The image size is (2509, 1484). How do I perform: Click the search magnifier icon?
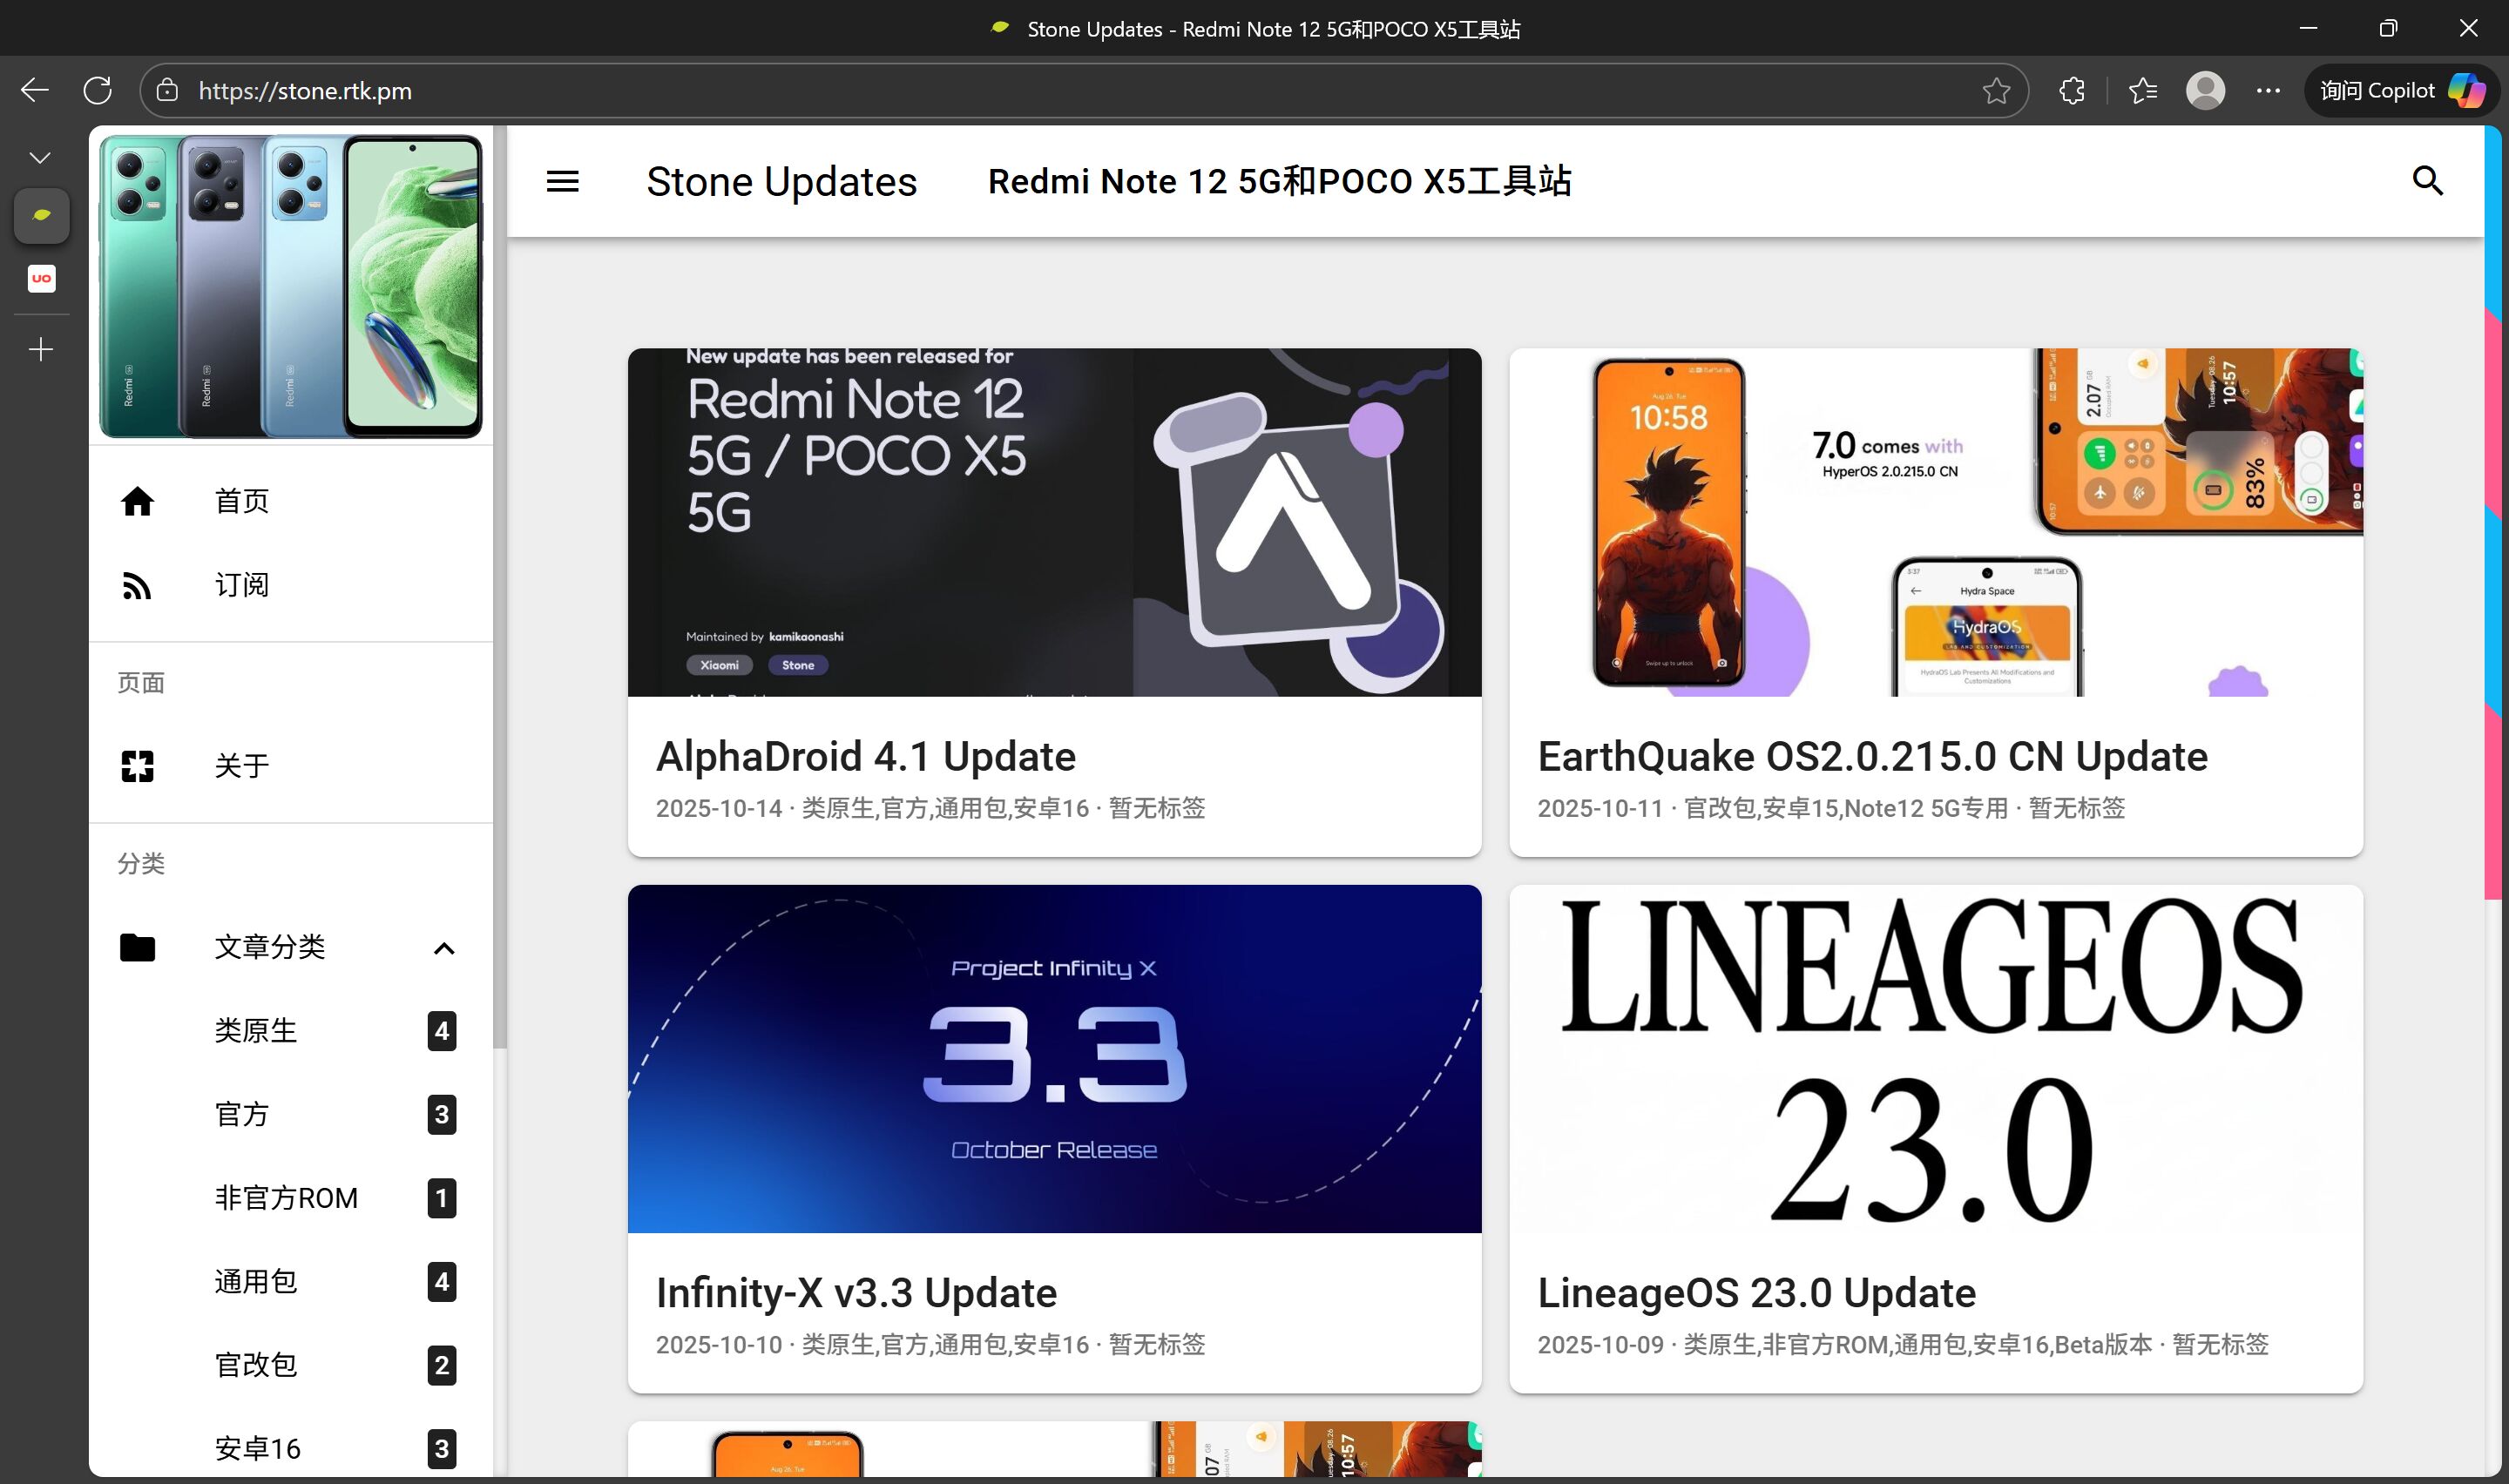2427,181
